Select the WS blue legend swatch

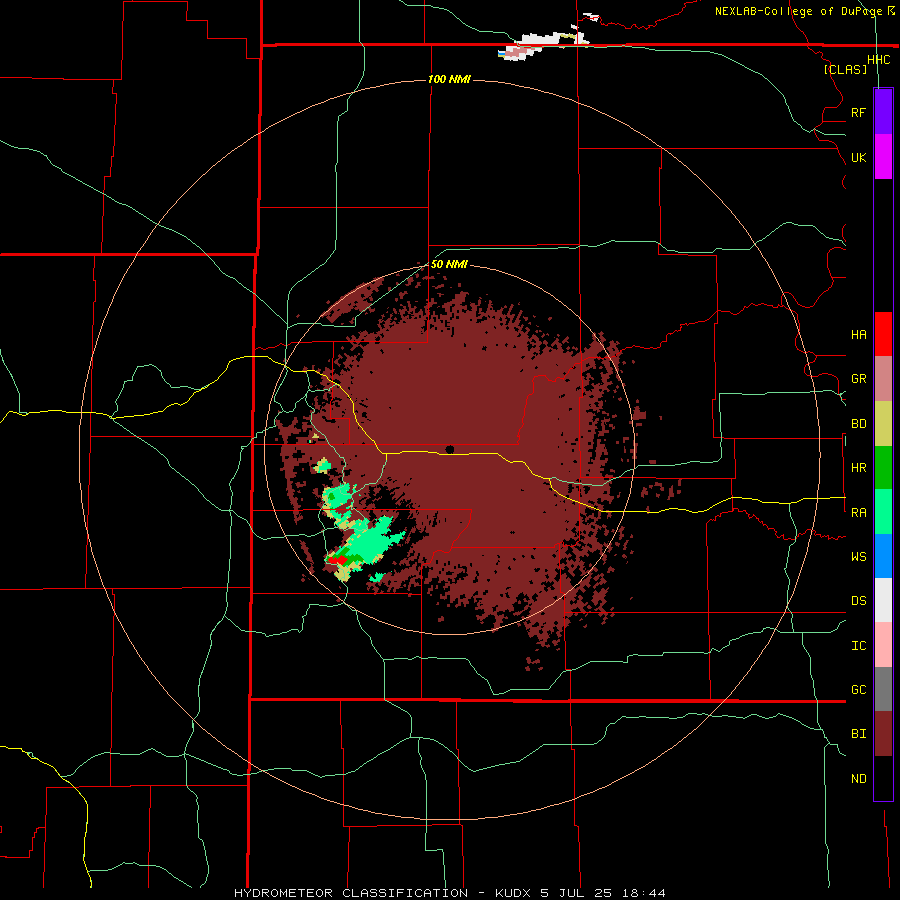tap(883, 556)
